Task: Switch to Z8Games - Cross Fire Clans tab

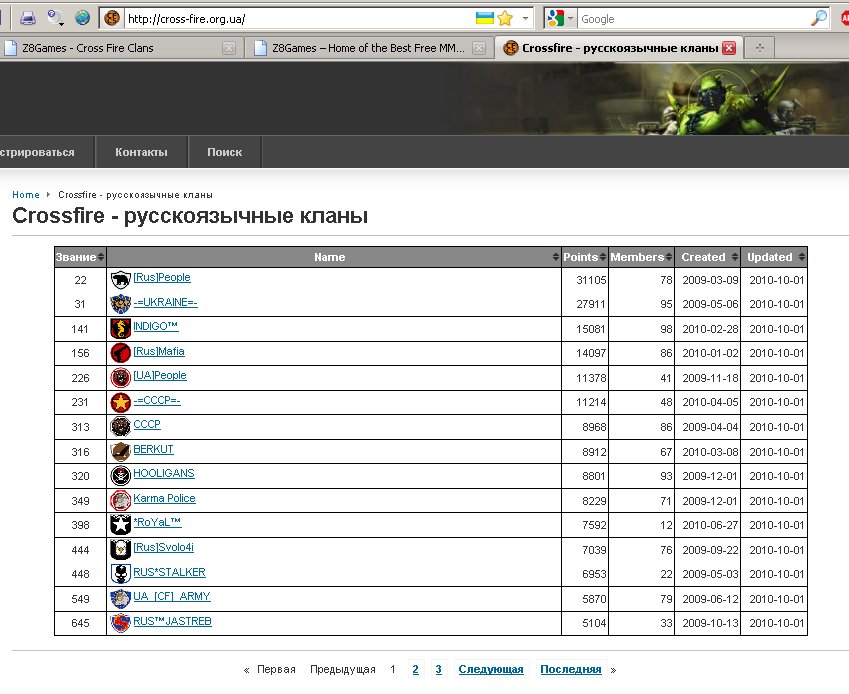Action: 121,48
